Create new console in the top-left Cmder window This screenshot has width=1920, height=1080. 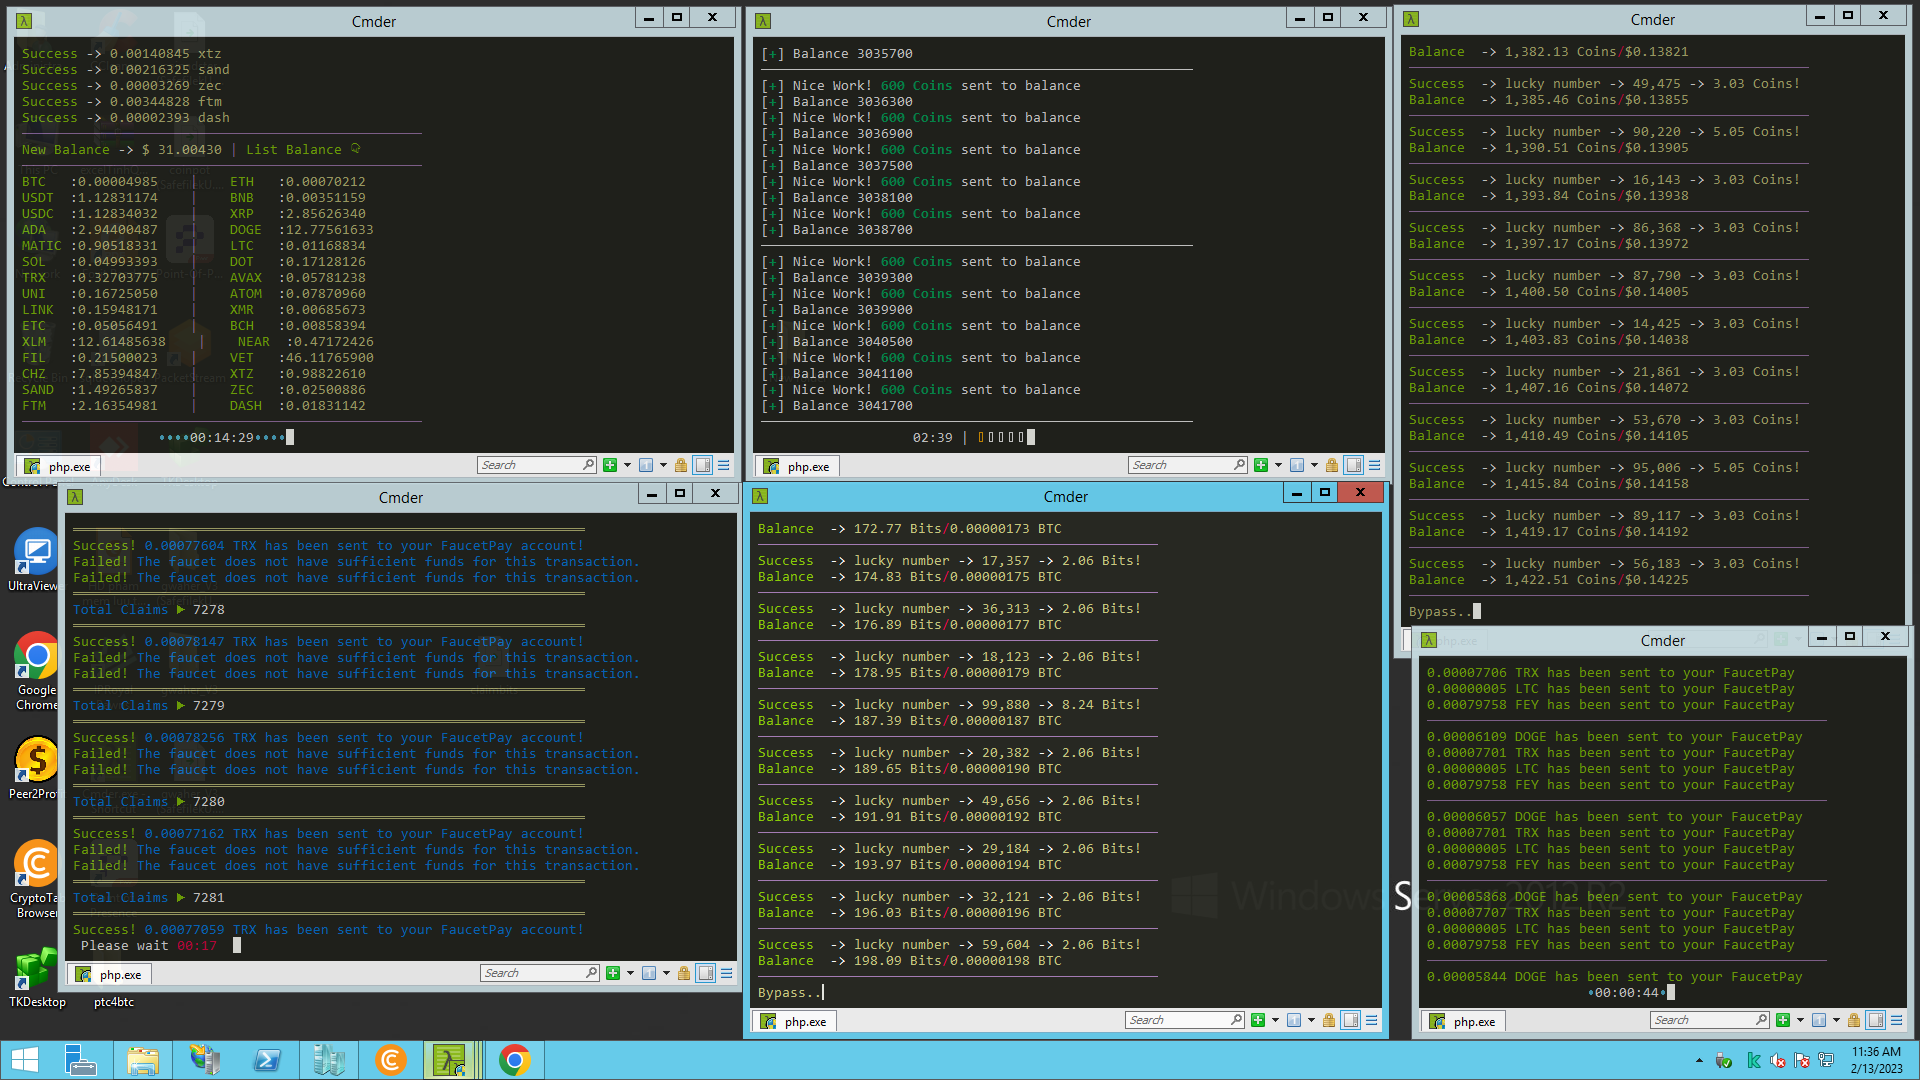click(610, 465)
